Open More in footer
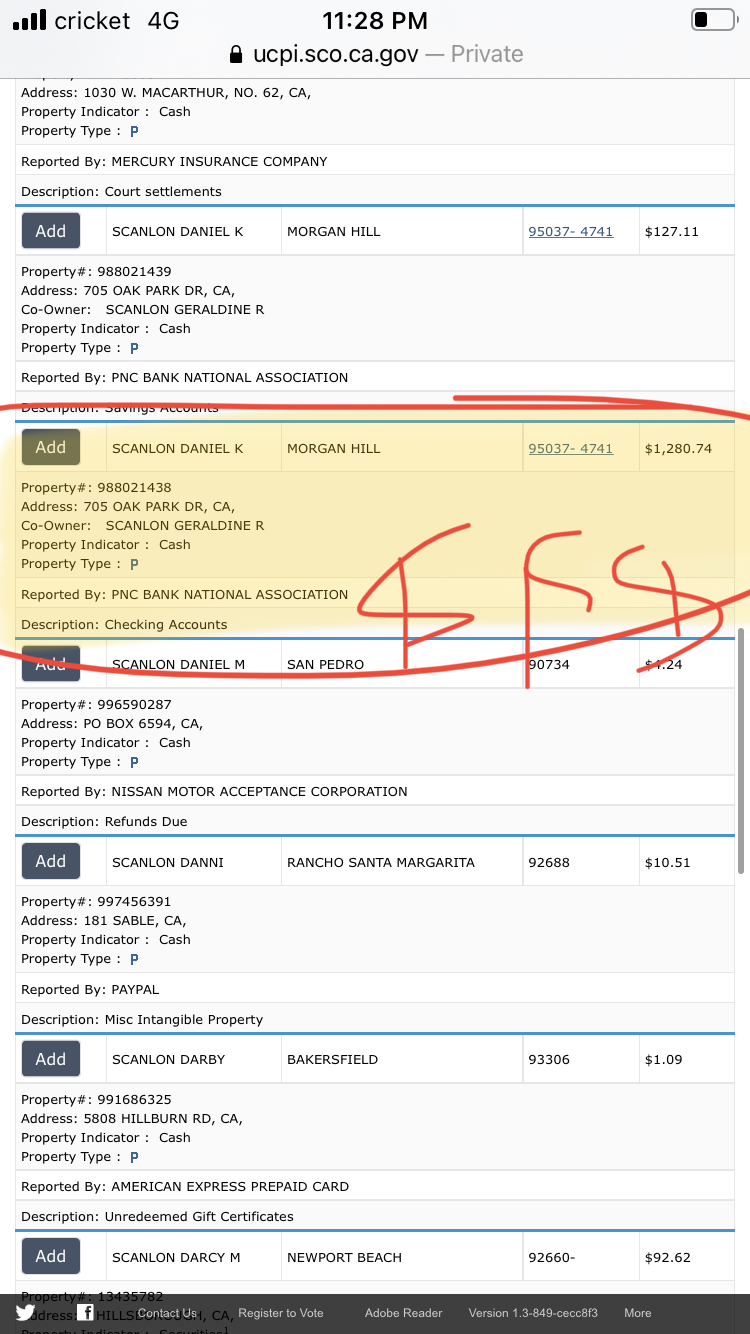 pyautogui.click(x=638, y=1313)
